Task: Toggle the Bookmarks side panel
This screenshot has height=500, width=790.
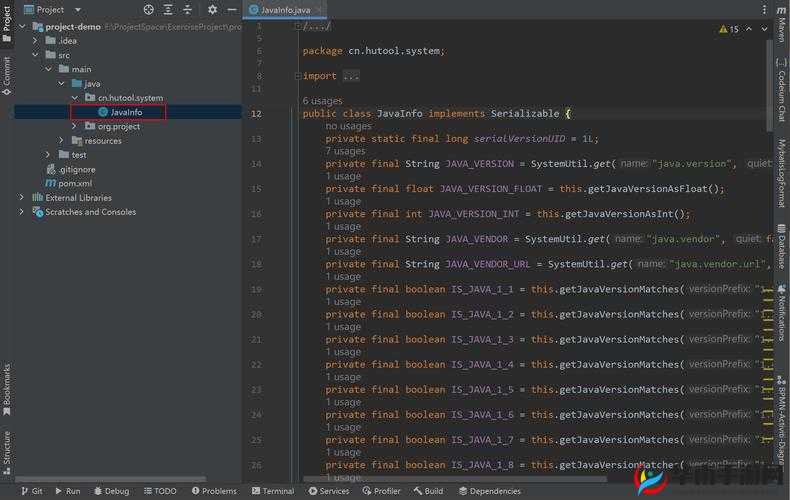Action: [7, 384]
